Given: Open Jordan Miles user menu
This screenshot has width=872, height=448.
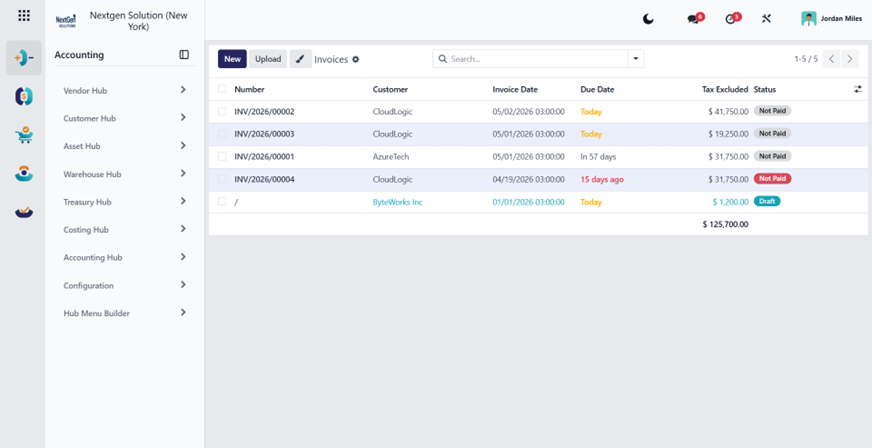Looking at the screenshot, I should click(x=831, y=19).
